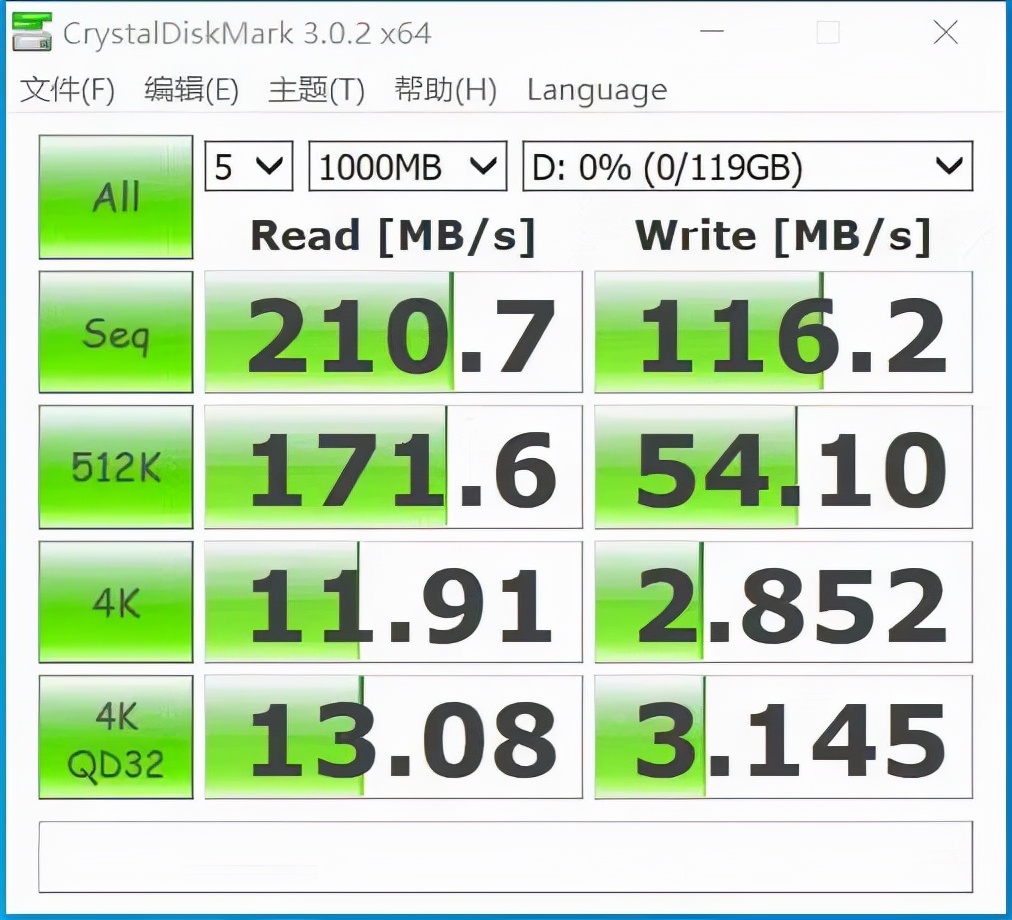Viewport: 1012px width, 920px height.
Task: Start the 4K random test
Action: click(115, 602)
